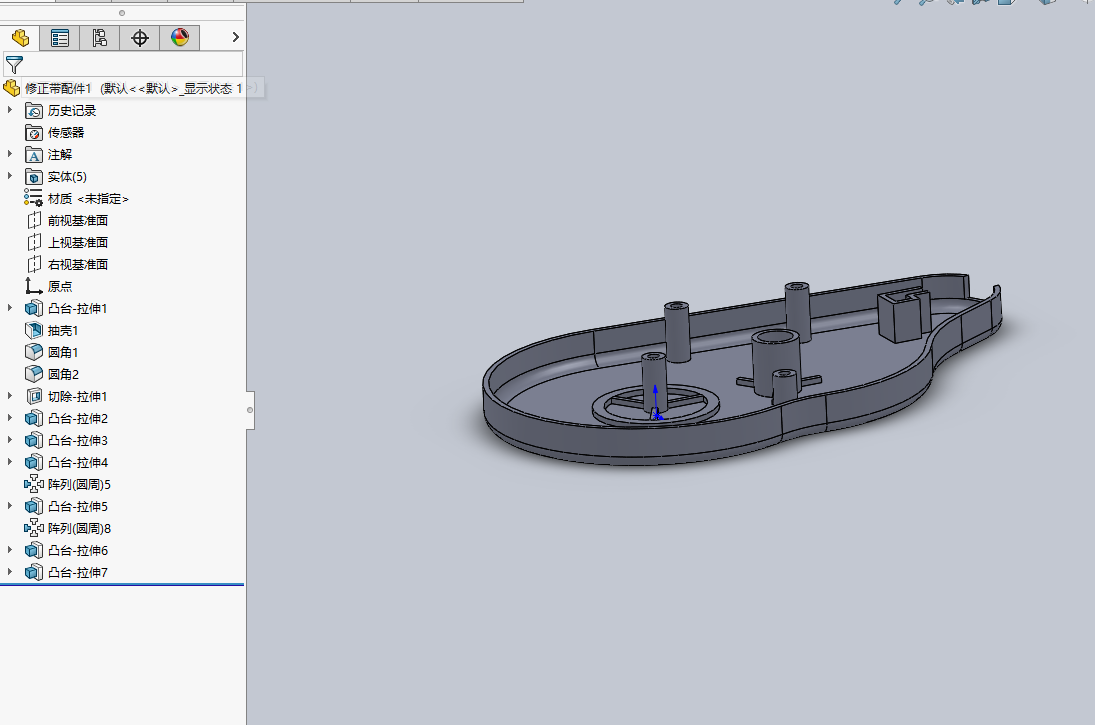
Task: Select the 前视基准面 label
Action: 78,221
